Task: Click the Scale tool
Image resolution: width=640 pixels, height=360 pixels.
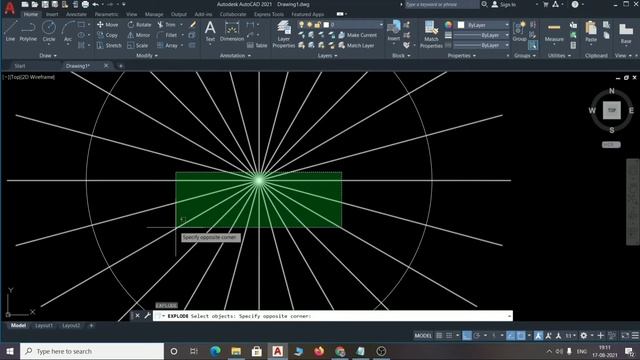Action: [138, 45]
